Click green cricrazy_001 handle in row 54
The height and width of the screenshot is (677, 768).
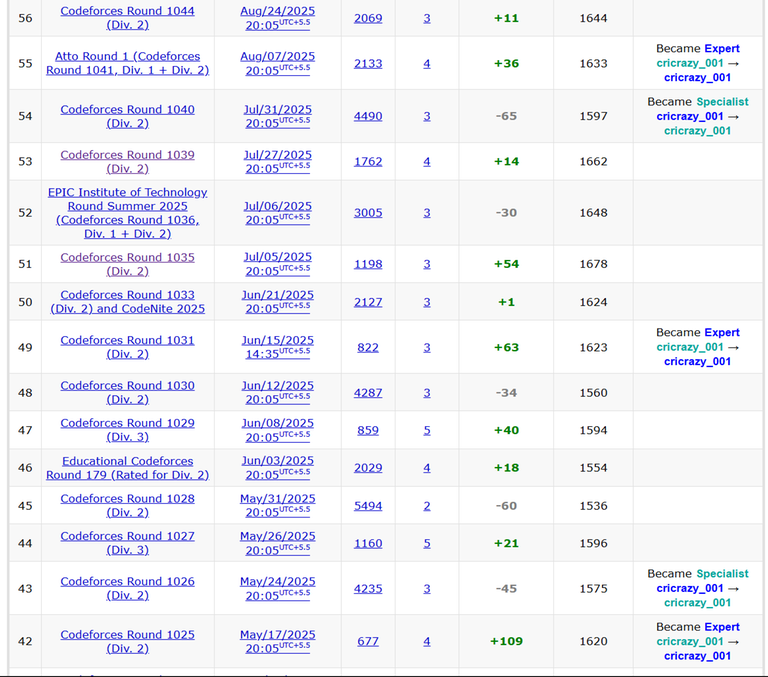coord(697,131)
